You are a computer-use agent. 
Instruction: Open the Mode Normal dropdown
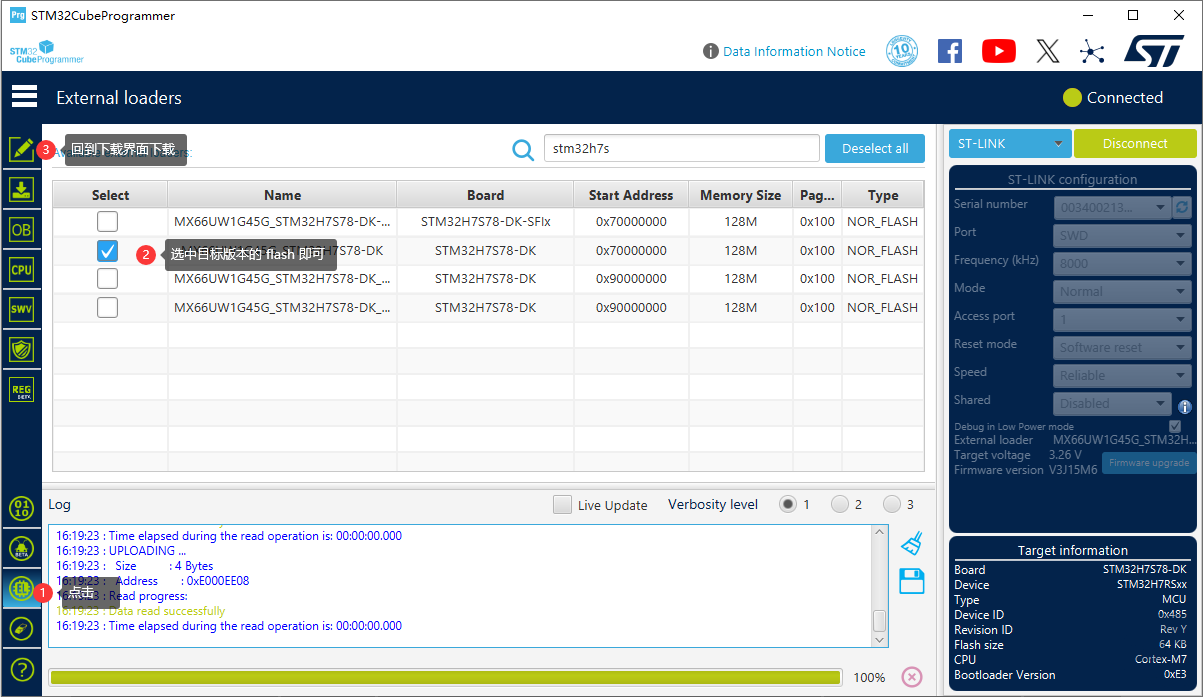[1123, 291]
